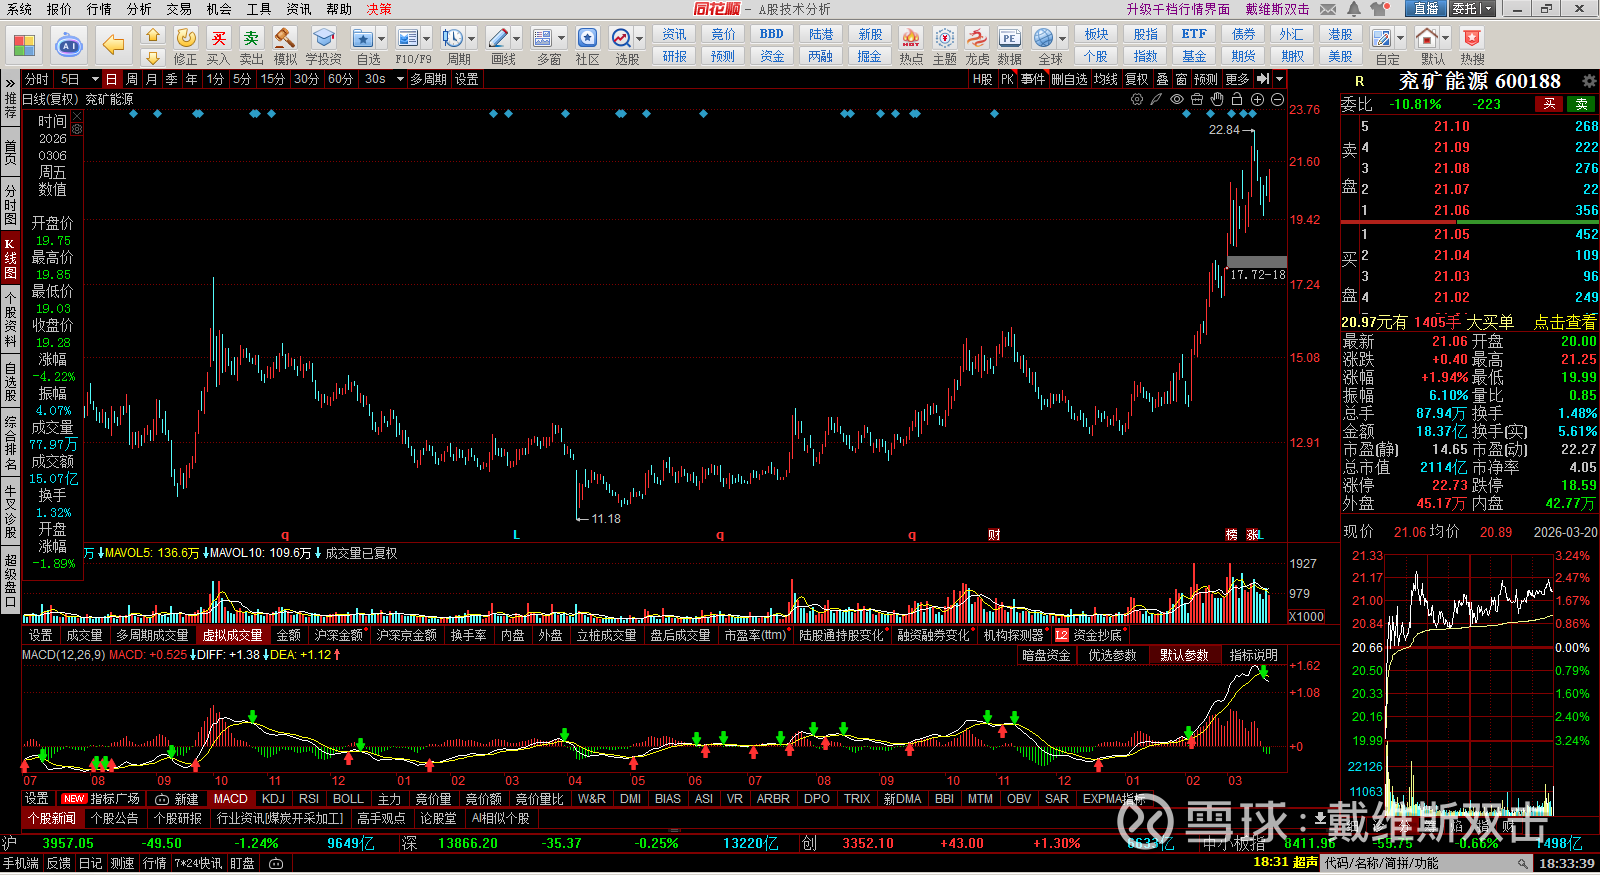Open the 行情 menu
Screen dimensions: 1600x875
[x=99, y=9]
